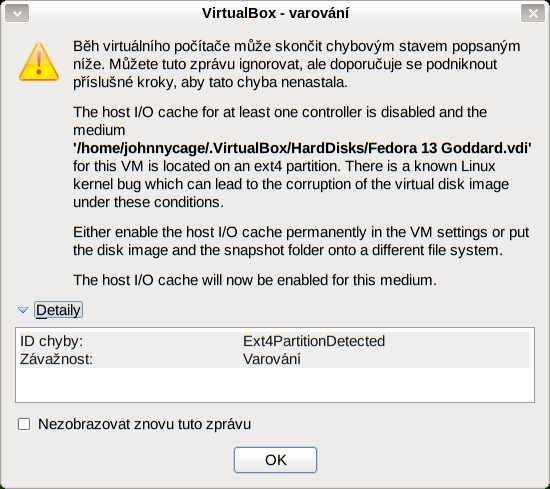
Task: Select the ID chyby row label
Action: coord(51,341)
